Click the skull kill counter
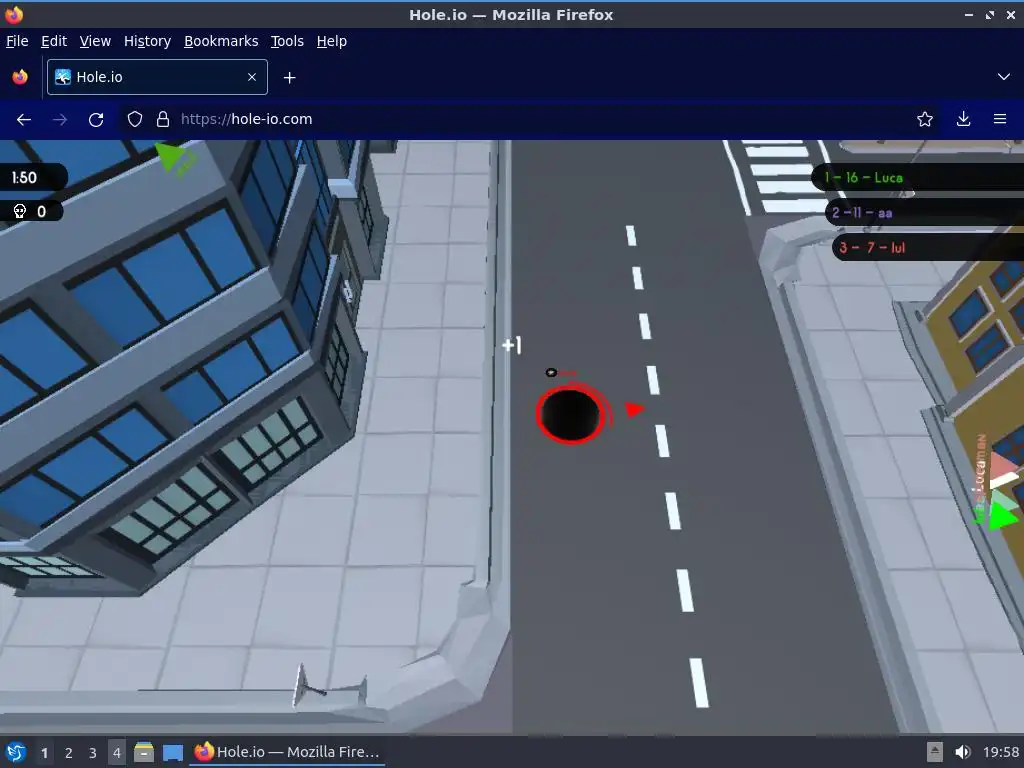 click(x=30, y=211)
